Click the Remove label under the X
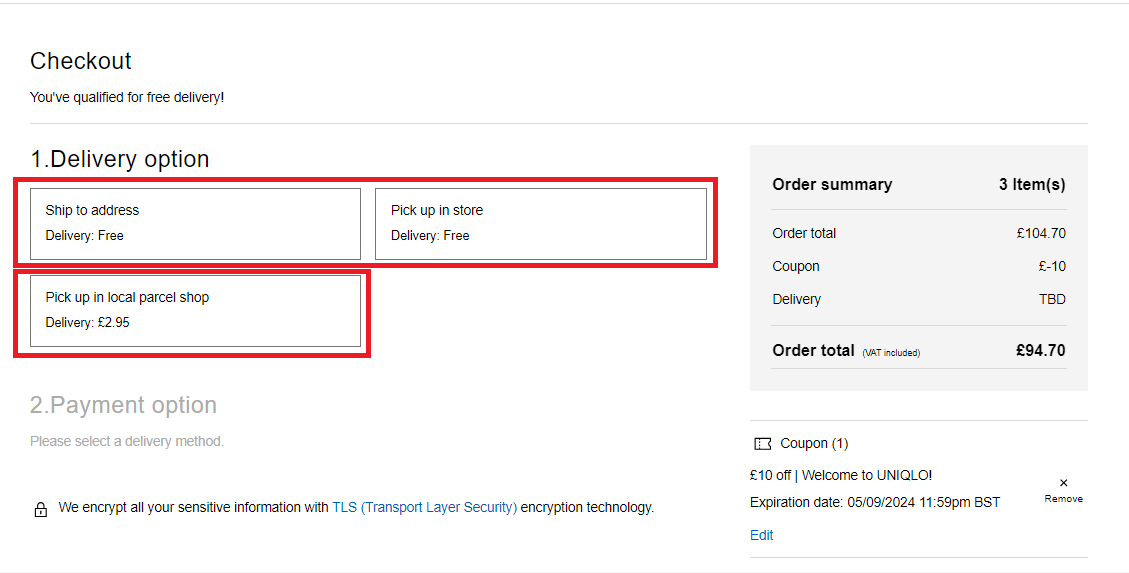This screenshot has height=573, width=1129. click(1063, 498)
